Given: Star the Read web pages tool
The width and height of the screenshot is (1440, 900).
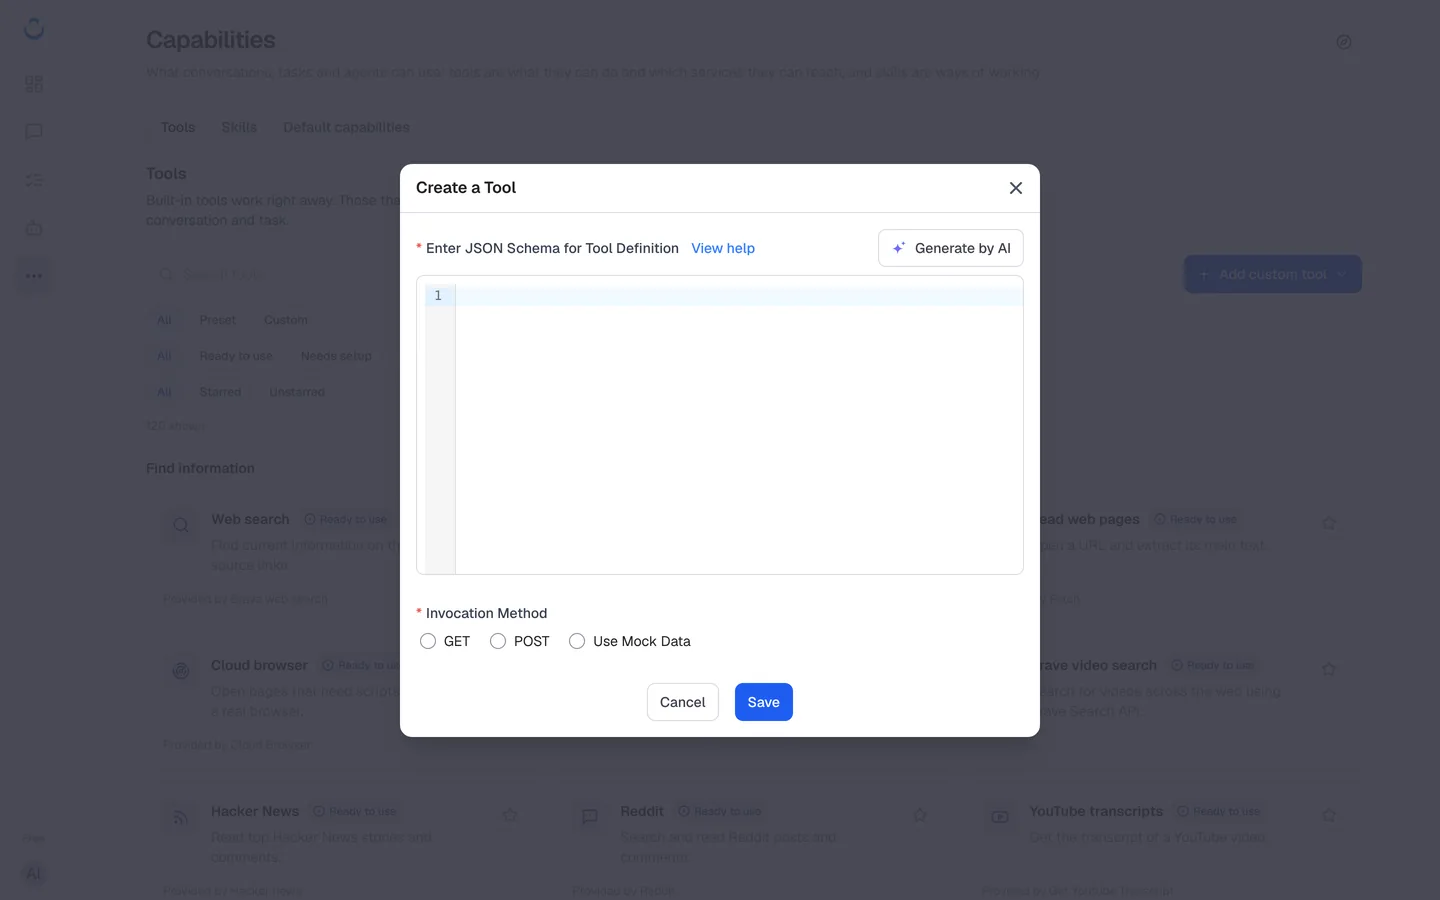Looking at the screenshot, I should [x=1329, y=523].
